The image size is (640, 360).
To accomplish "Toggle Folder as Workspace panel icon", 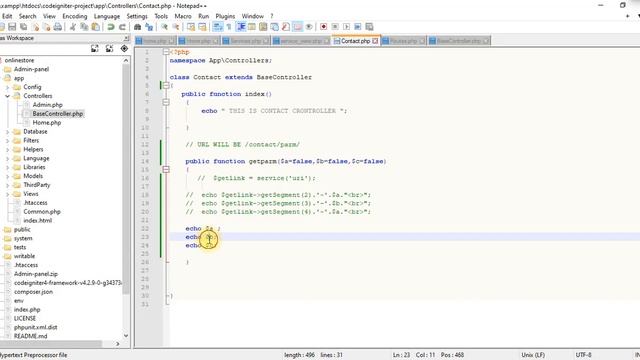I will click(298, 27).
